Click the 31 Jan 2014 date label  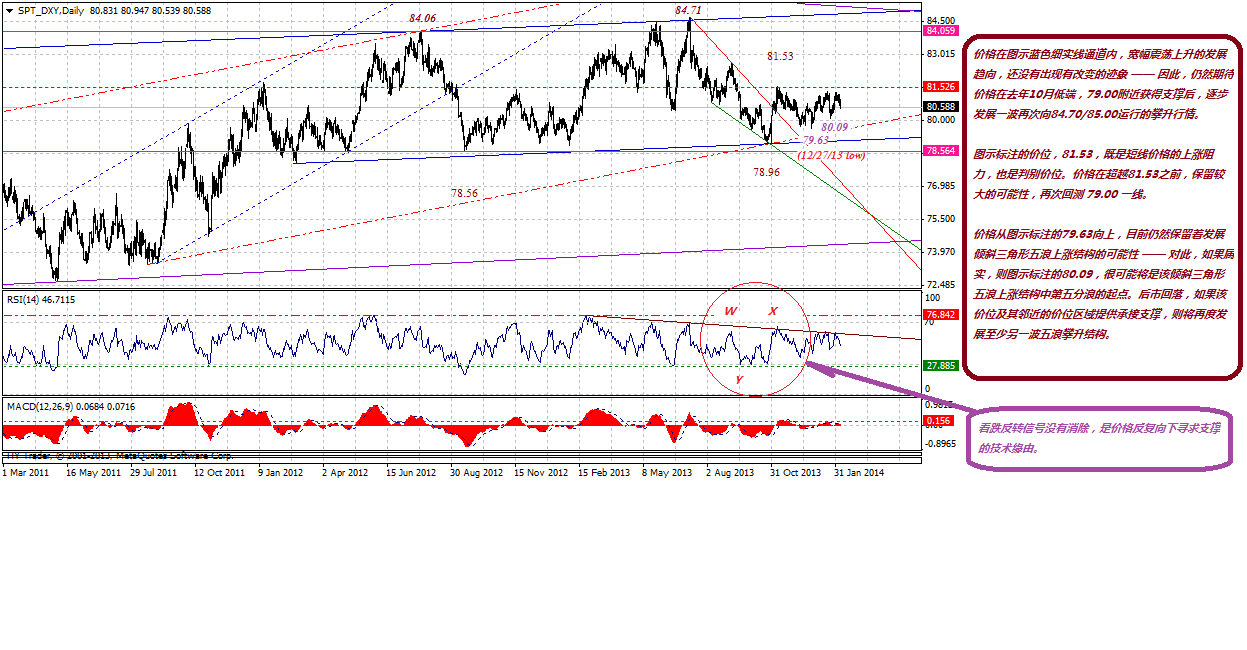click(859, 472)
